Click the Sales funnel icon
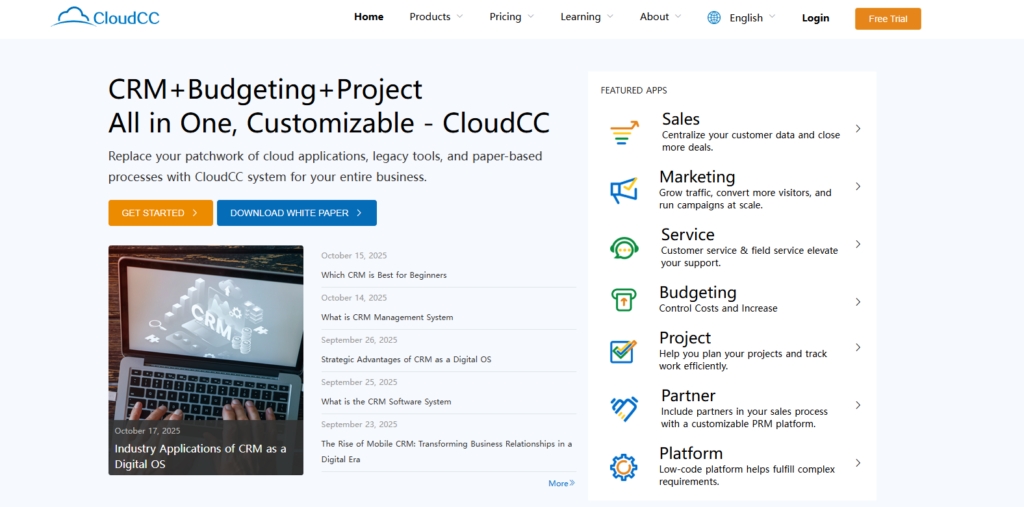Viewport: 1024px width, 507px height. point(624,132)
